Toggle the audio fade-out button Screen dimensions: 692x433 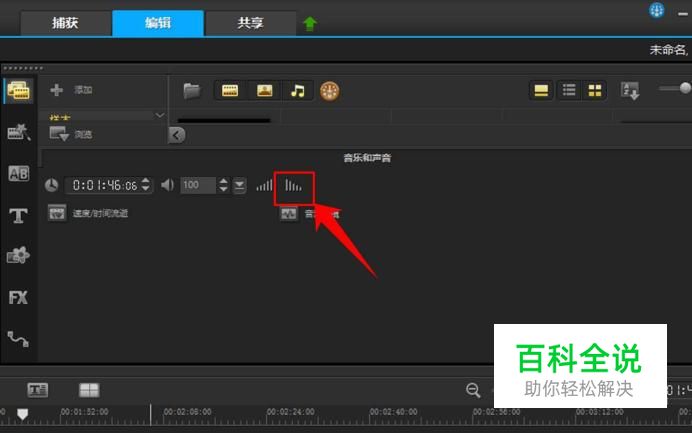tap(293, 186)
